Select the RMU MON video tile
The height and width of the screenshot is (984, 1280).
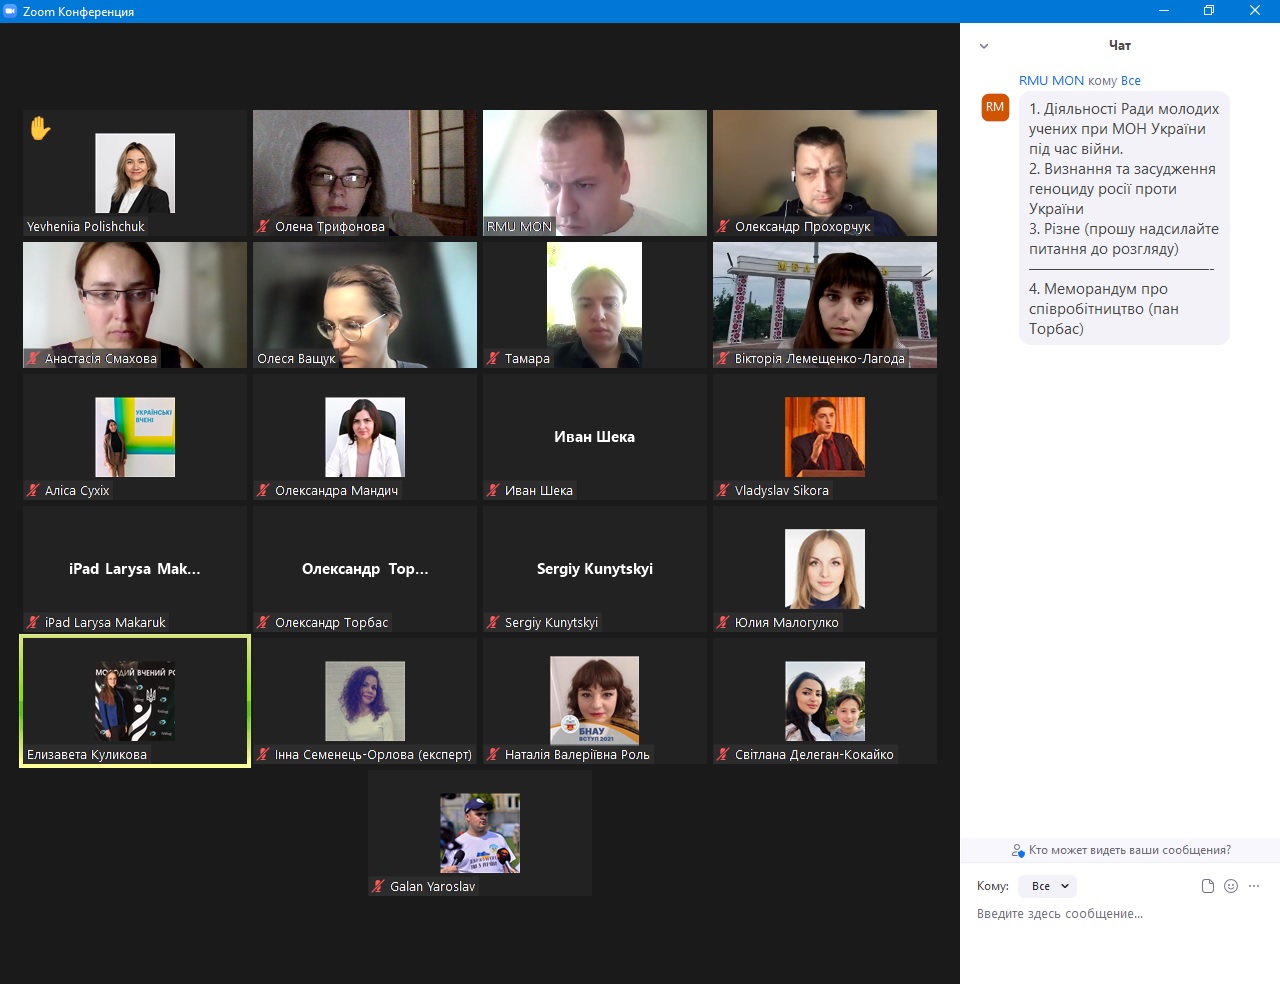(x=595, y=172)
